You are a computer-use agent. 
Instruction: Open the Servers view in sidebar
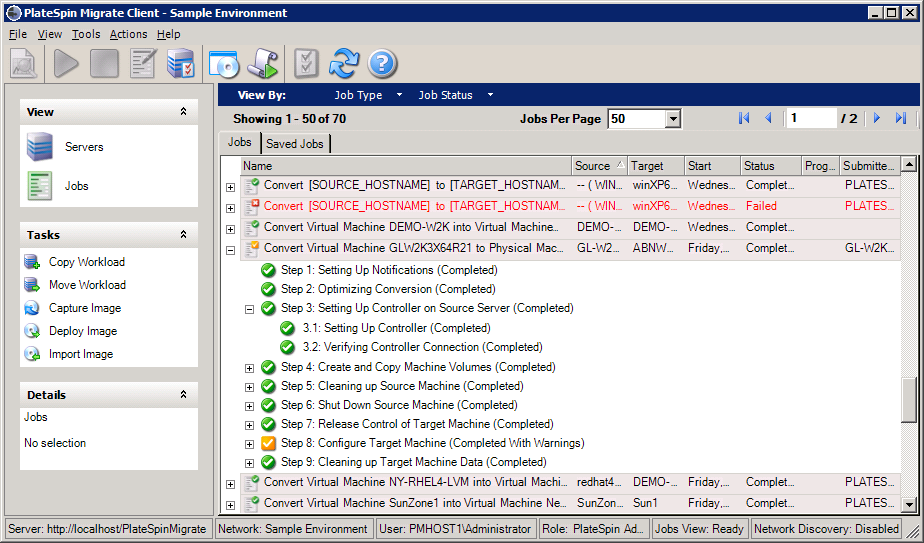pyautogui.click(x=83, y=147)
